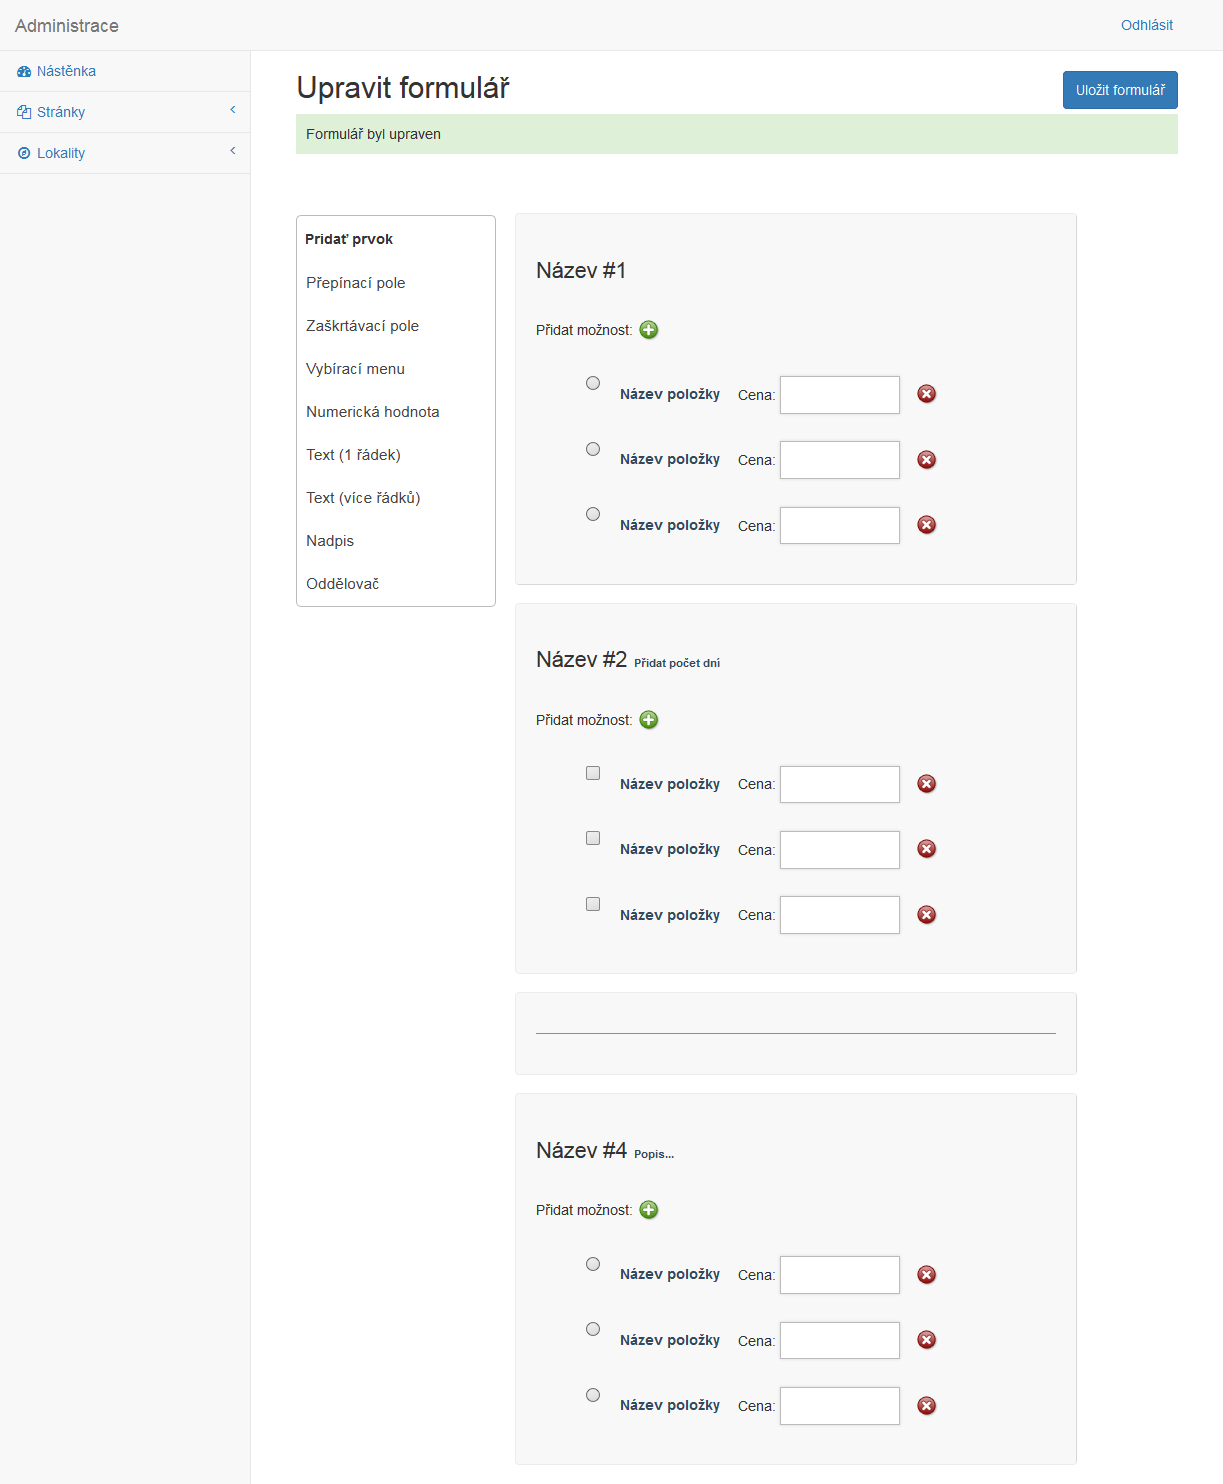Remove last item in Název #4 section

click(x=927, y=1406)
